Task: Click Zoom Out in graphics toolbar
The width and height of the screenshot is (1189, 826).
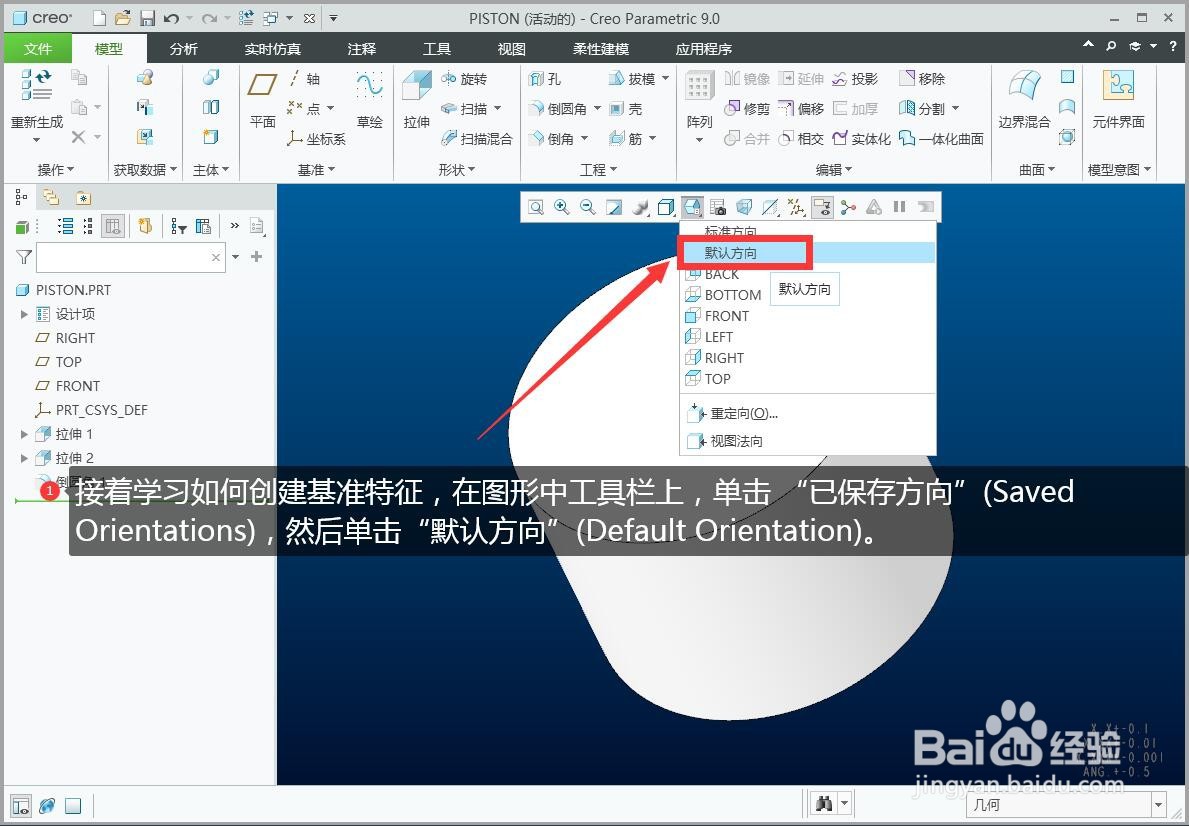Action: (x=588, y=207)
